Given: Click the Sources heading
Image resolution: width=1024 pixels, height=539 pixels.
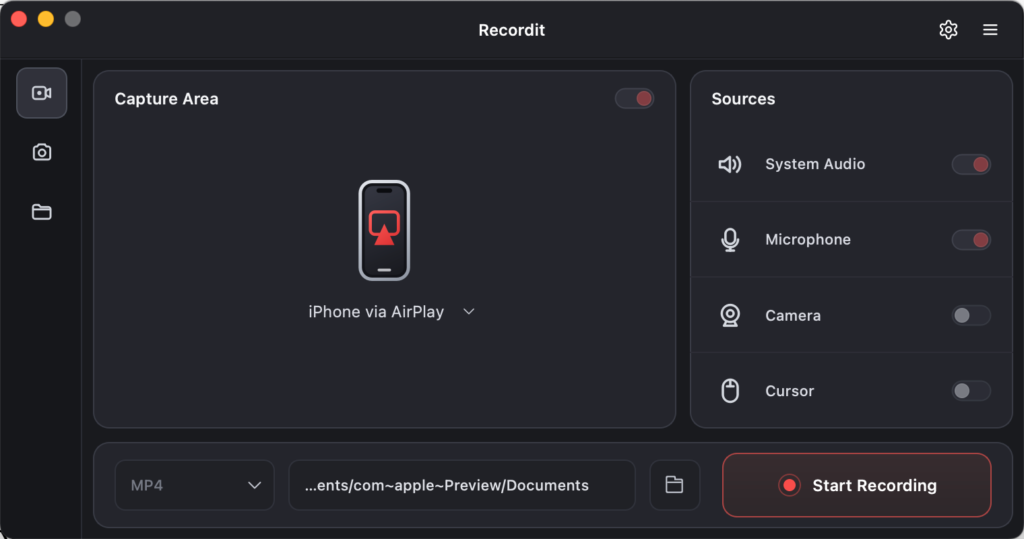Looking at the screenshot, I should [x=743, y=99].
